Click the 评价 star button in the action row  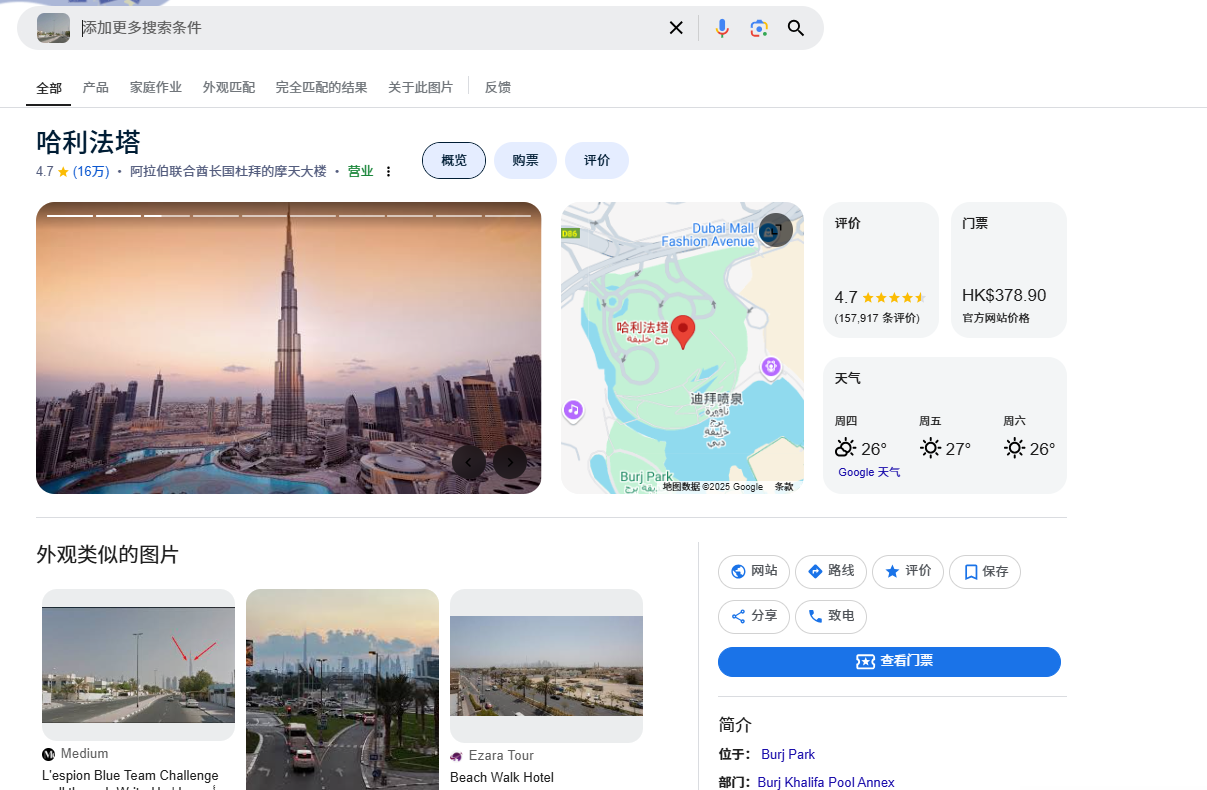click(x=908, y=571)
